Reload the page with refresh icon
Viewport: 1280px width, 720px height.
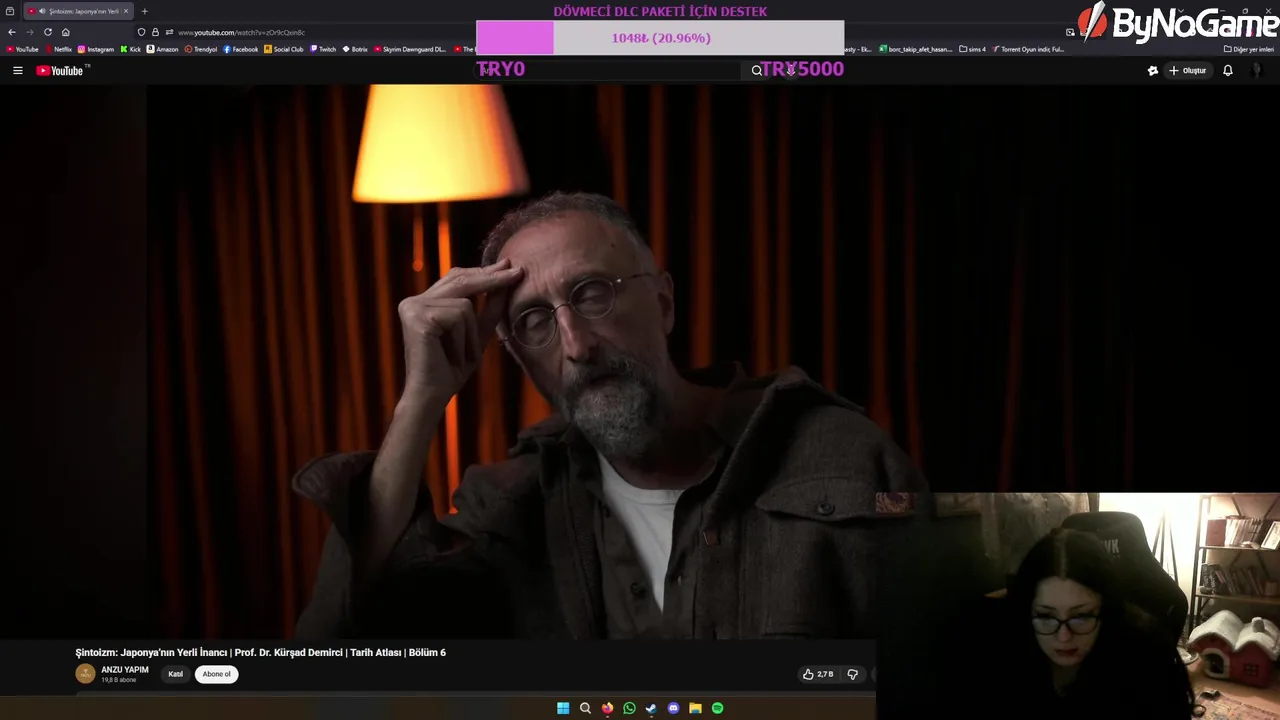pos(47,32)
